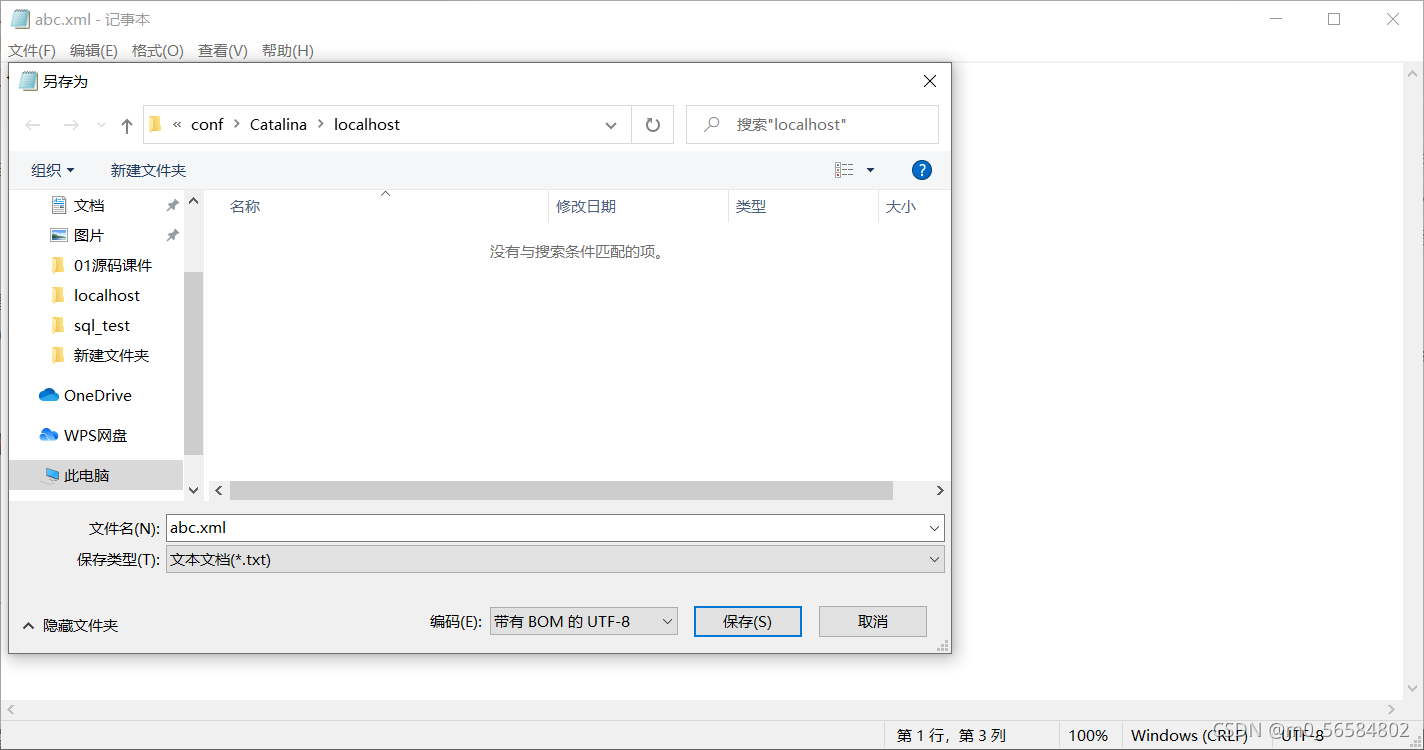Sort files by 修改日期 column

click(586, 206)
